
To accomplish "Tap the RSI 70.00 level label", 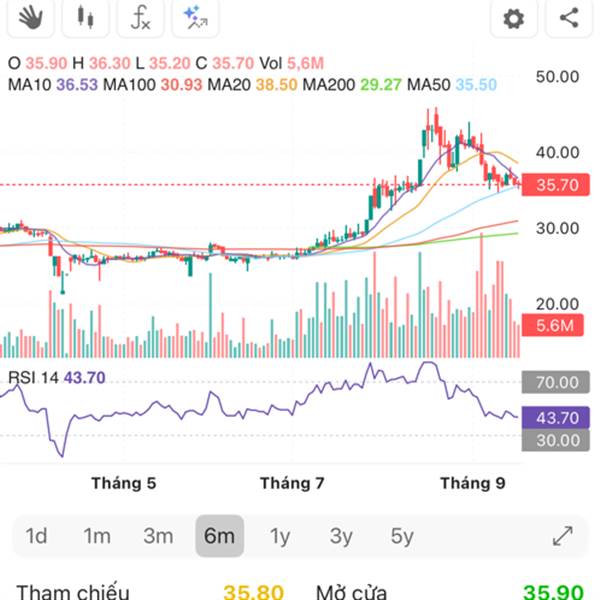I will pos(556,382).
